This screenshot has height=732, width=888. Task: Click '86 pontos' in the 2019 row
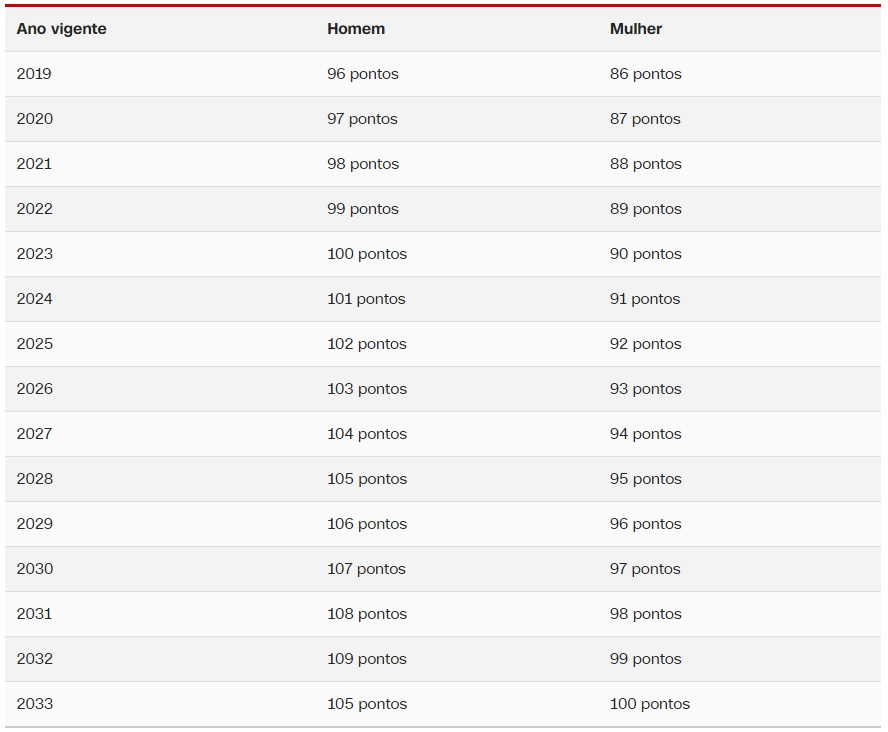click(x=646, y=74)
